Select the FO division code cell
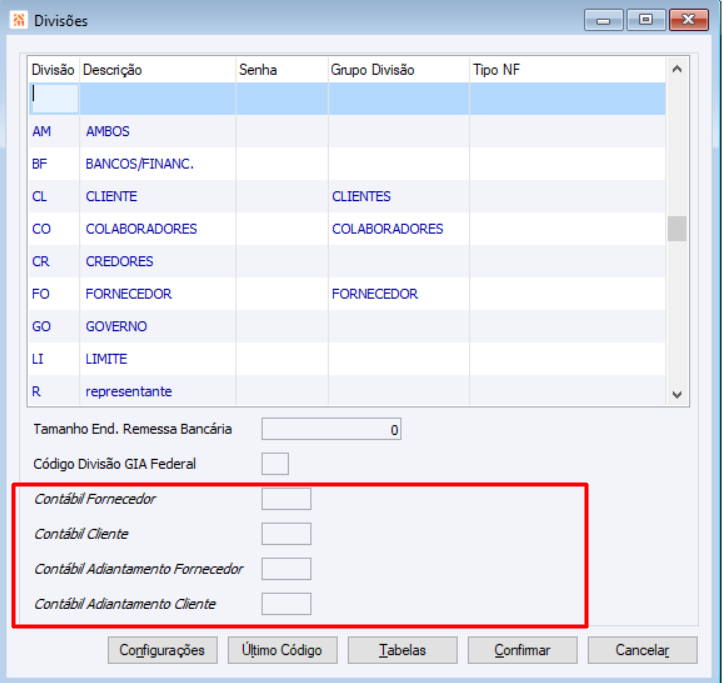The height and width of the screenshot is (683, 723). 54,294
